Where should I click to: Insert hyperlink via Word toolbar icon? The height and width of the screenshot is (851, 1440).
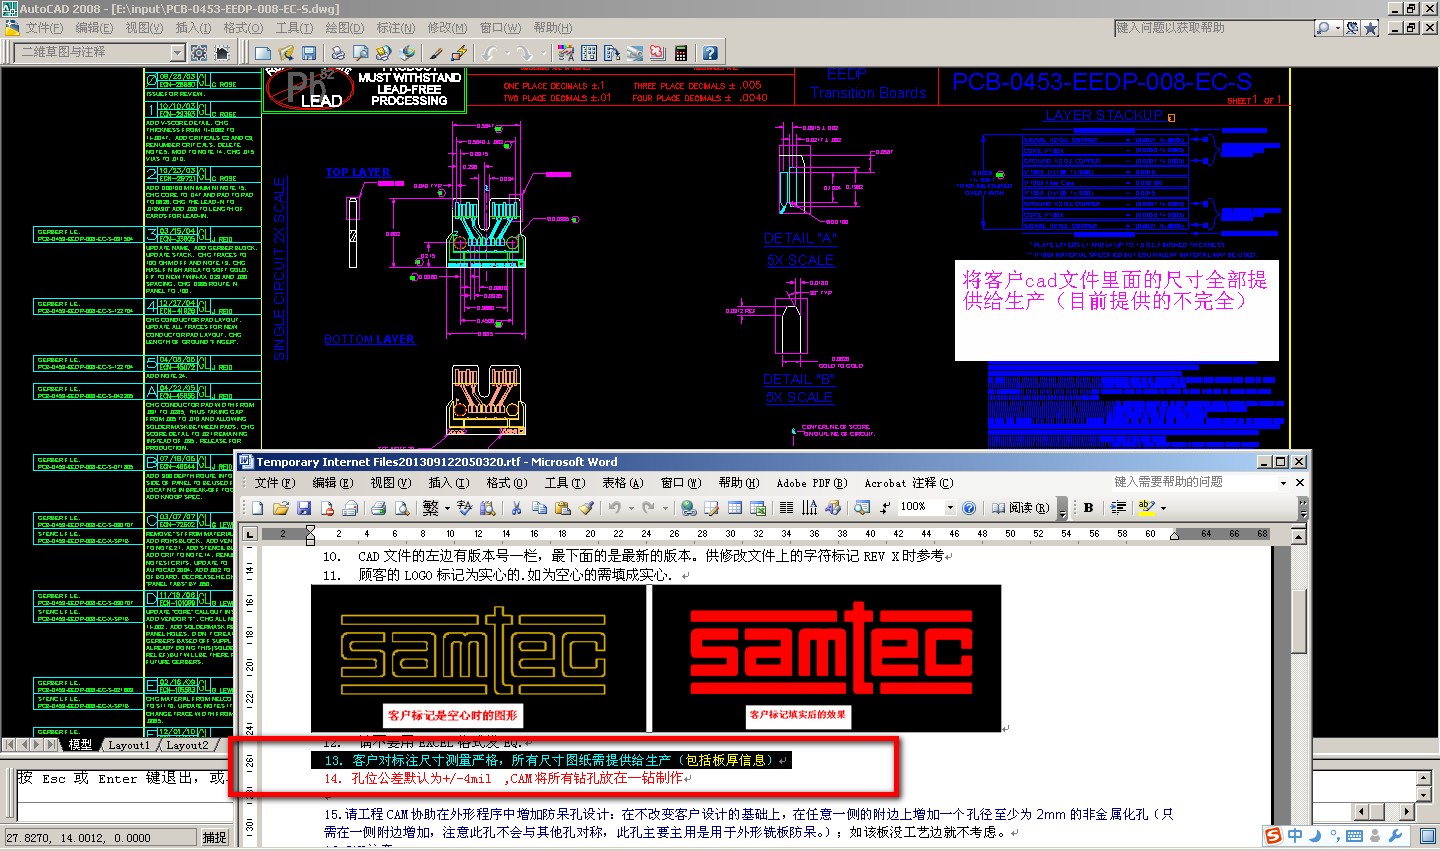tap(687, 508)
